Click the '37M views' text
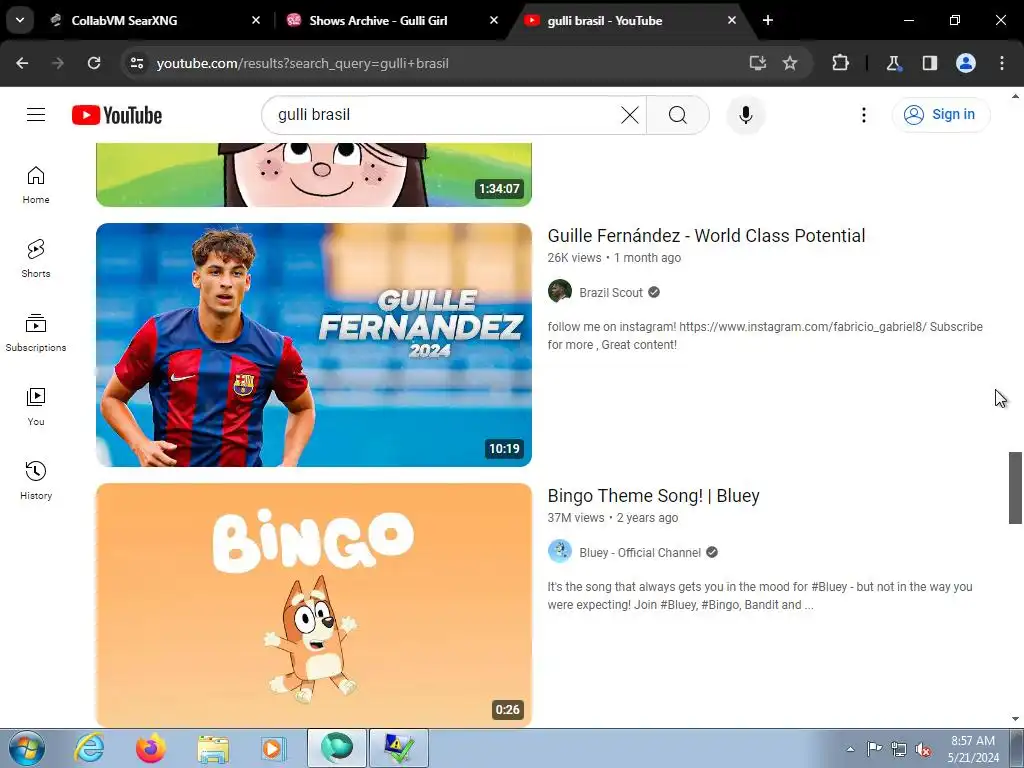Image resolution: width=1024 pixels, height=768 pixels. [x=576, y=518]
